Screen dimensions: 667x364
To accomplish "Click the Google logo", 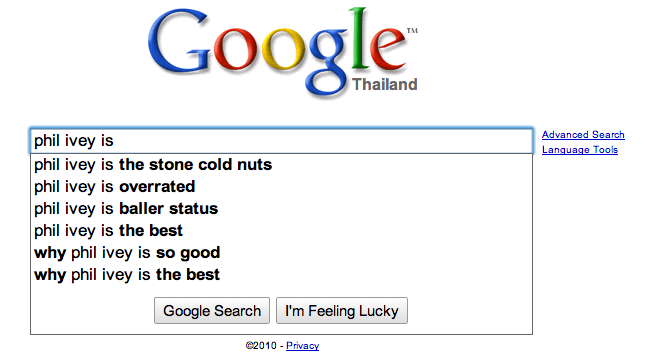I will [282, 52].
